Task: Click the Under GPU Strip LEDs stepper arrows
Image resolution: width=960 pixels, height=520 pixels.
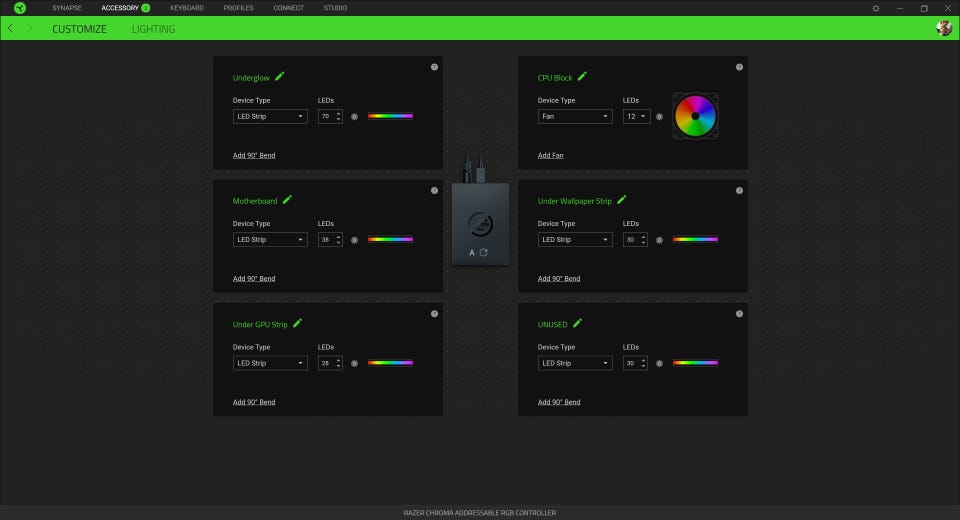Action: 339,363
